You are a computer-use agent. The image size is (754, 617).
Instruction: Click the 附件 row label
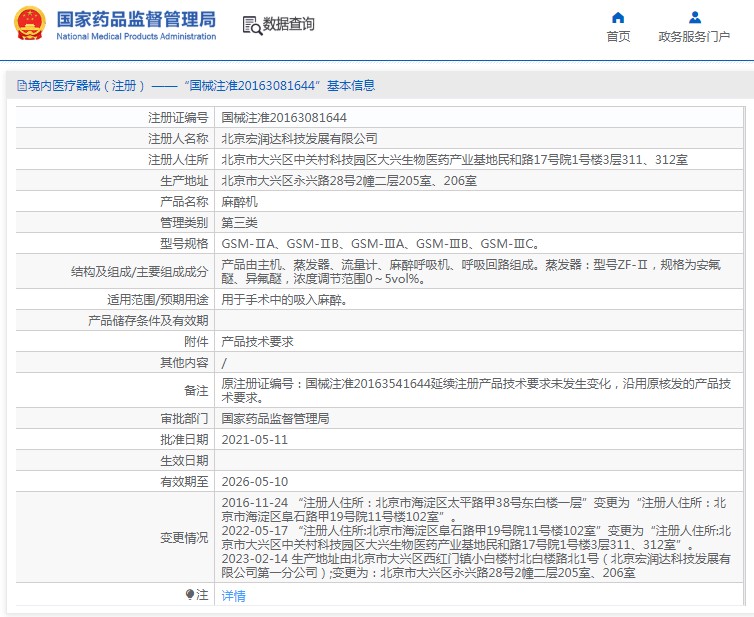click(196, 341)
